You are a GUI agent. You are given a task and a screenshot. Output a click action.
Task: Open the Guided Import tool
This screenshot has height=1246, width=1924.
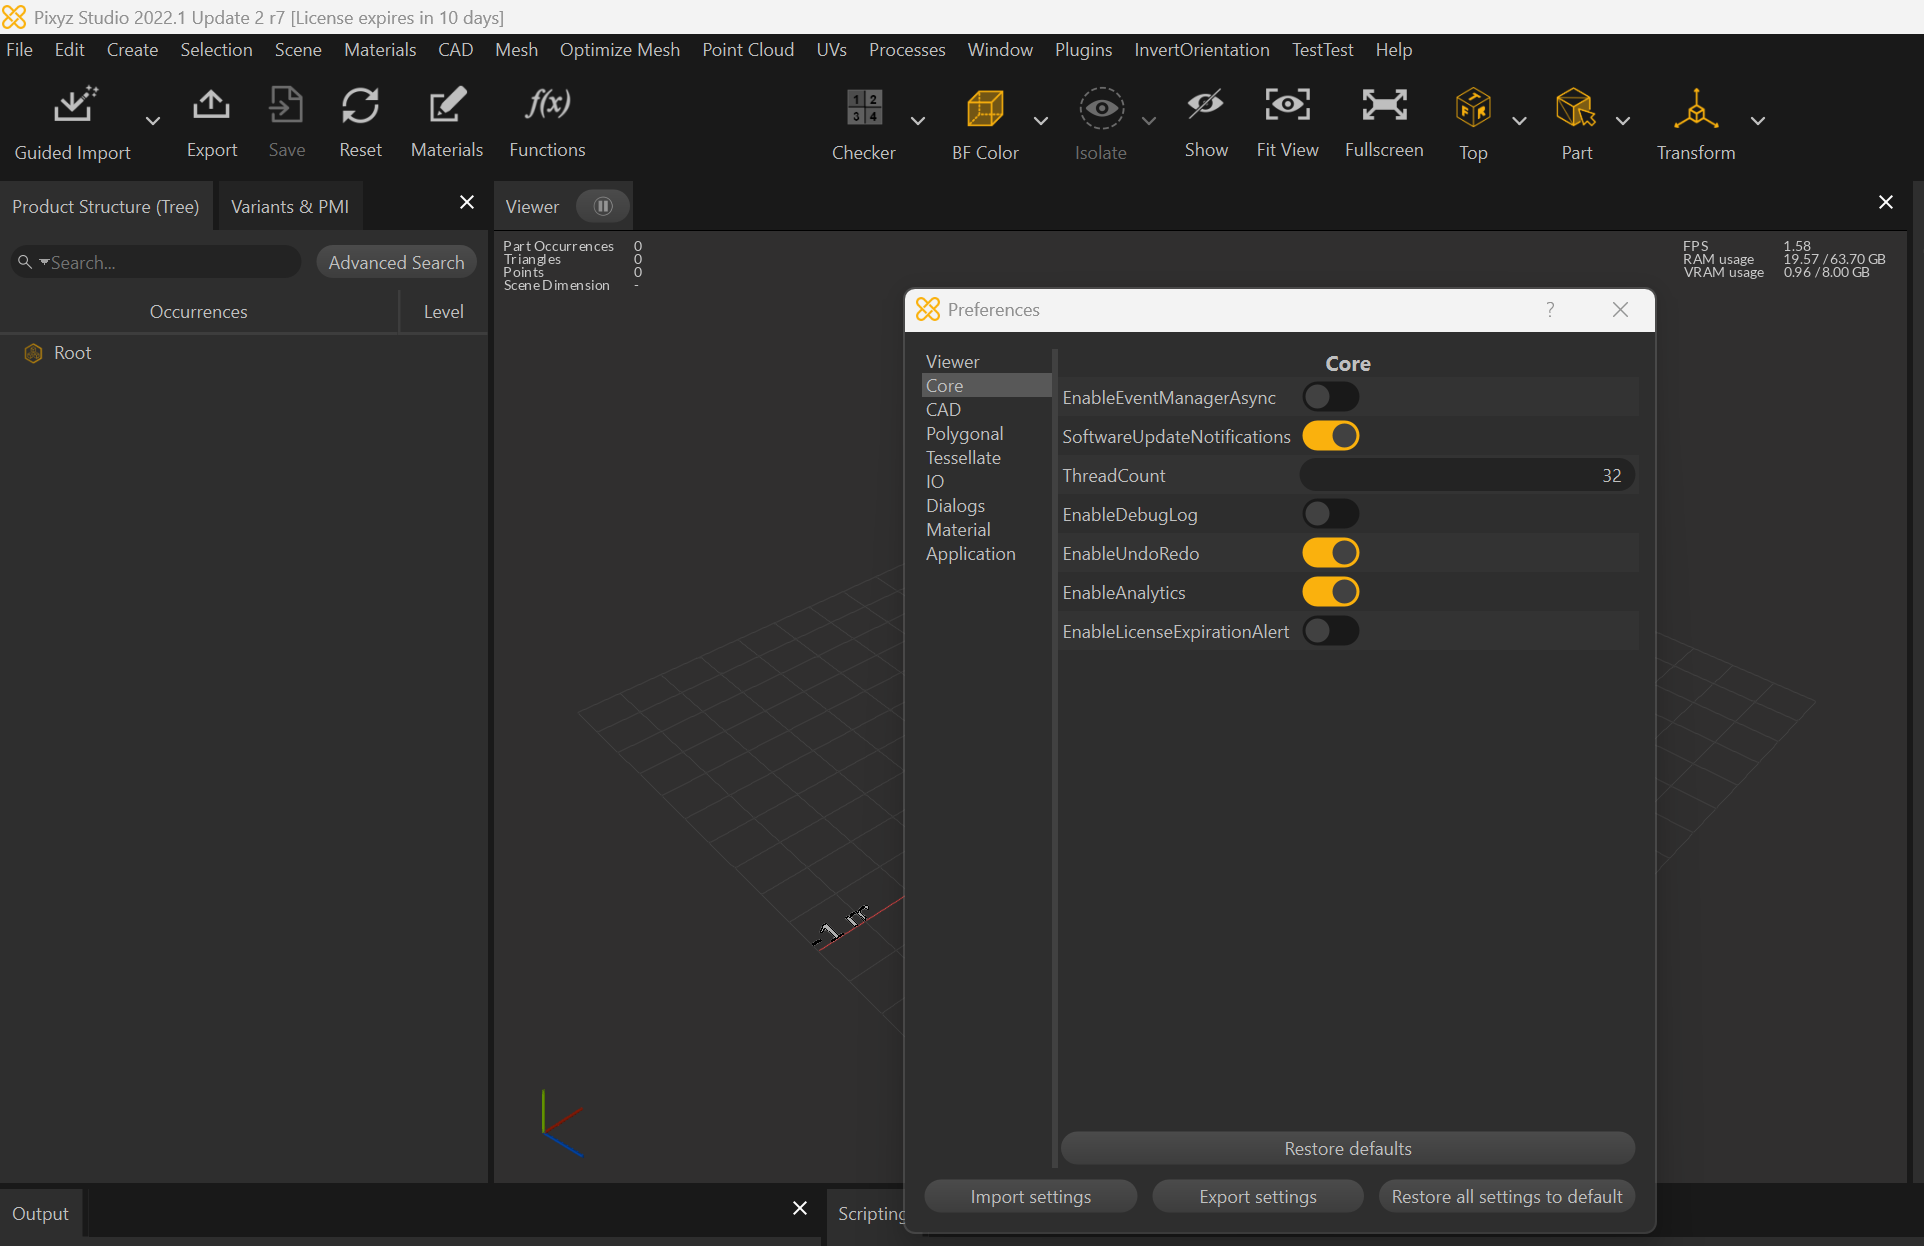[75, 106]
